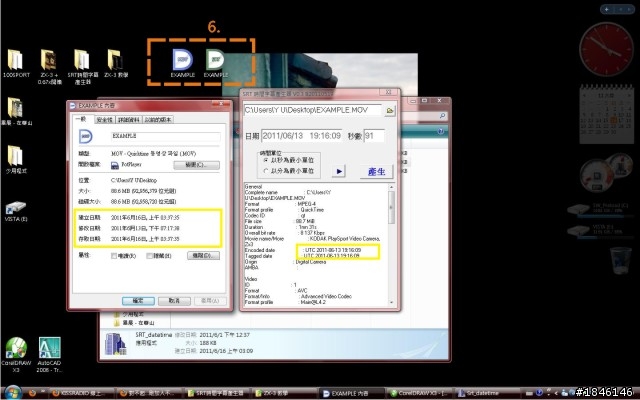This screenshot has width=640, height=400.
Task: Click the search icon in Explorer window
Action: [x=442, y=116]
